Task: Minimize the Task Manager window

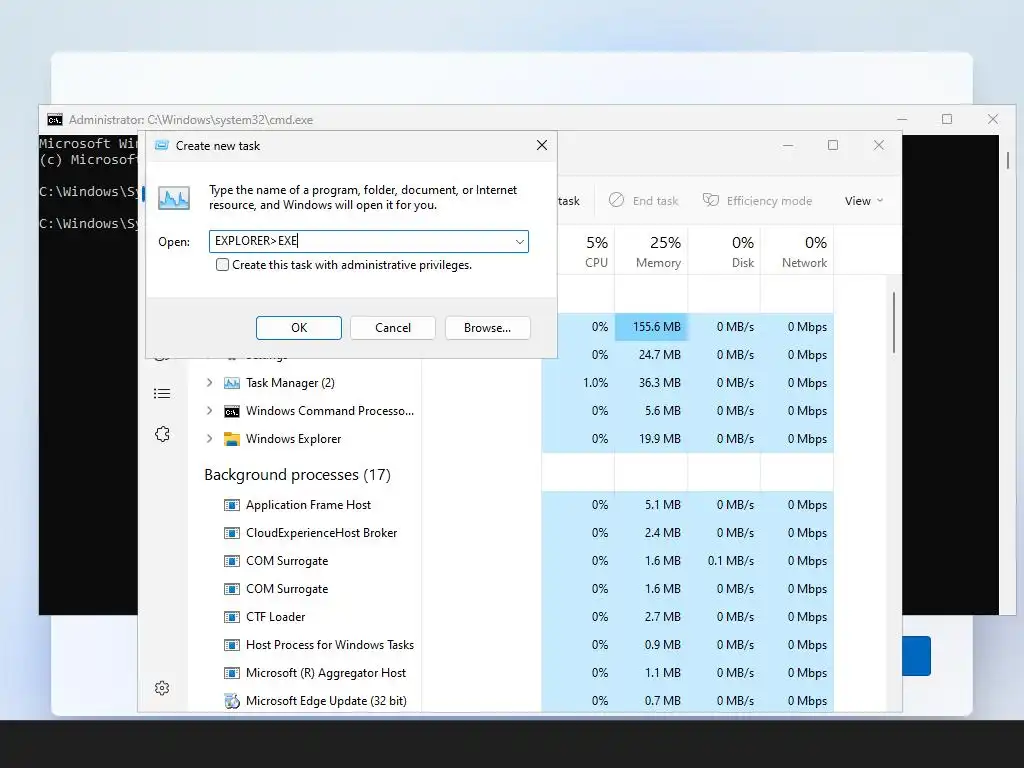Action: click(x=788, y=146)
